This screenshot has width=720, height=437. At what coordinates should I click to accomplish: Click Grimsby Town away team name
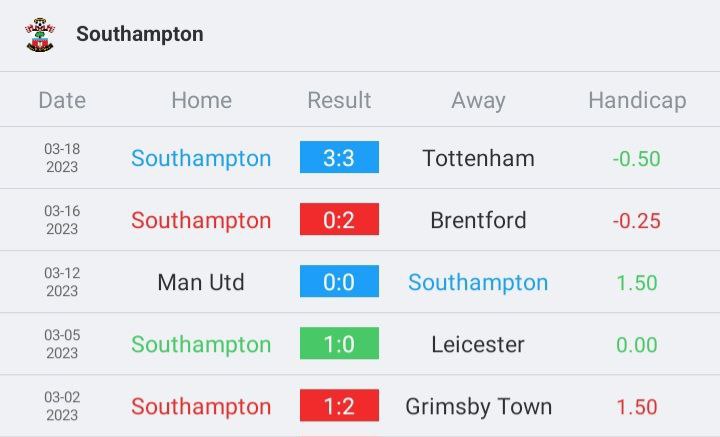[x=478, y=407]
